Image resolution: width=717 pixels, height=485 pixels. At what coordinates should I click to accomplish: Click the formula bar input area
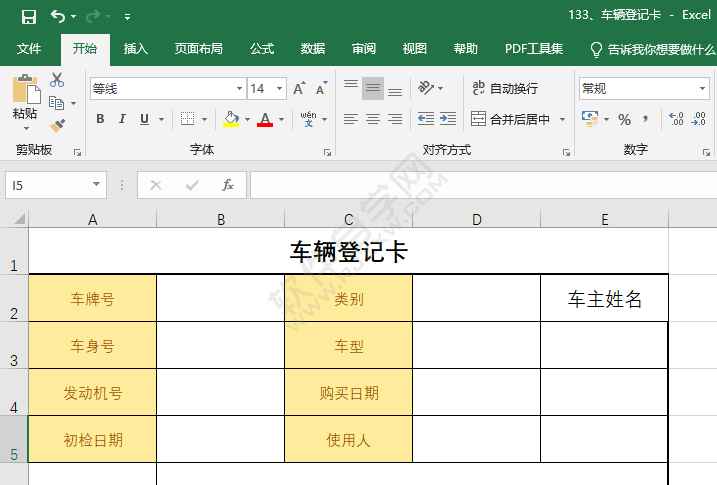pos(484,185)
